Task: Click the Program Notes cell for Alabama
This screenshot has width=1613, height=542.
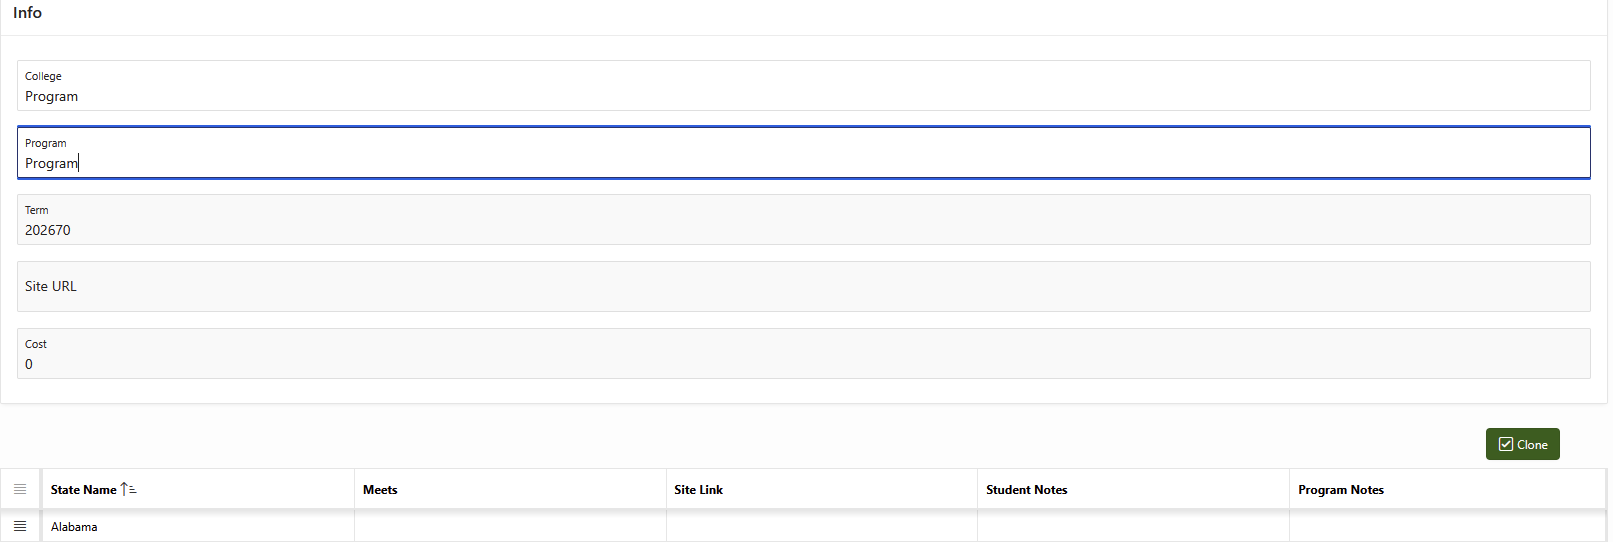Action: click(1446, 527)
